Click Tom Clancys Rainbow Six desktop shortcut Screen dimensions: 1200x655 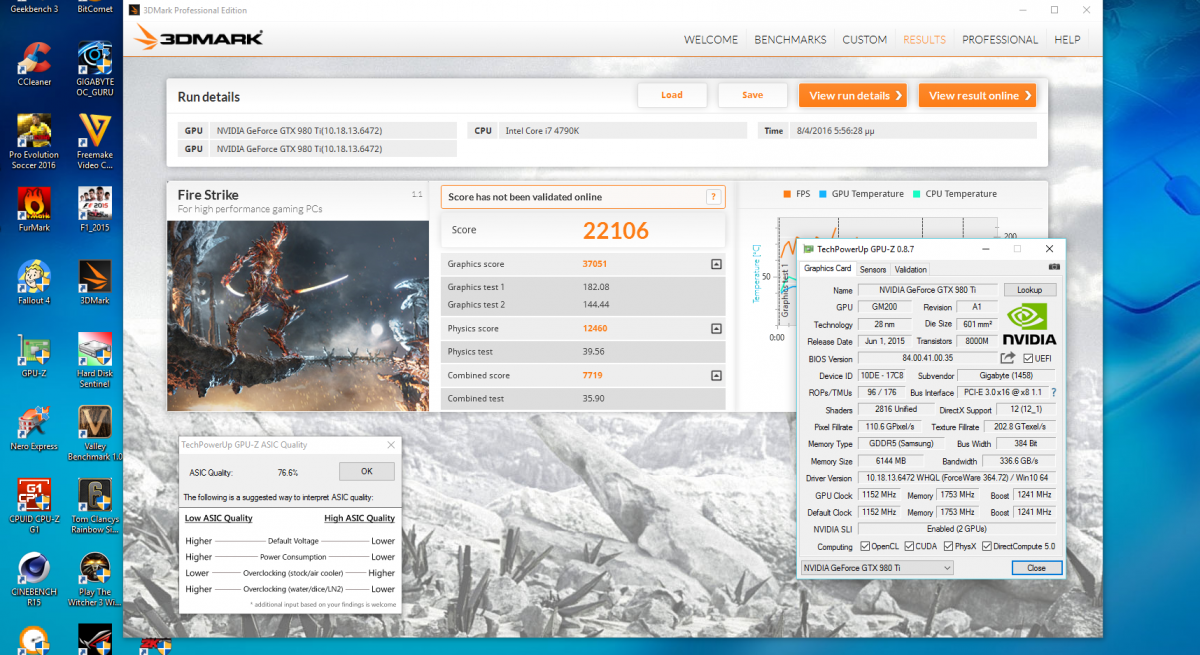point(95,505)
